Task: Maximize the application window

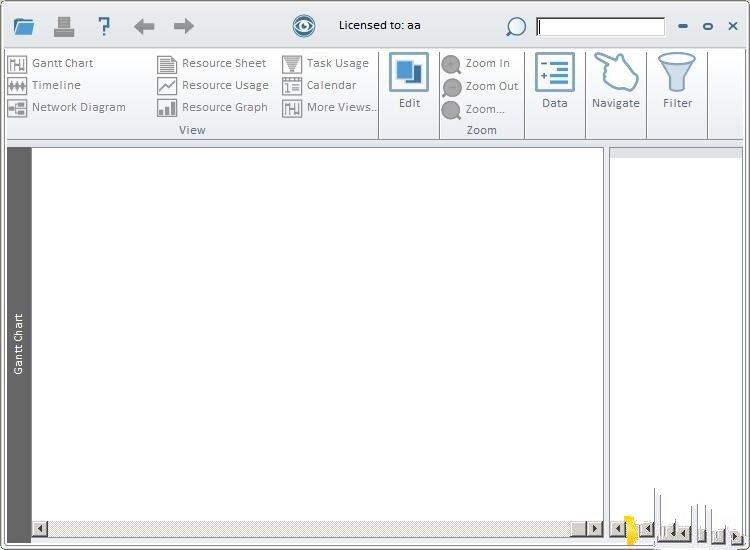Action: tap(708, 26)
